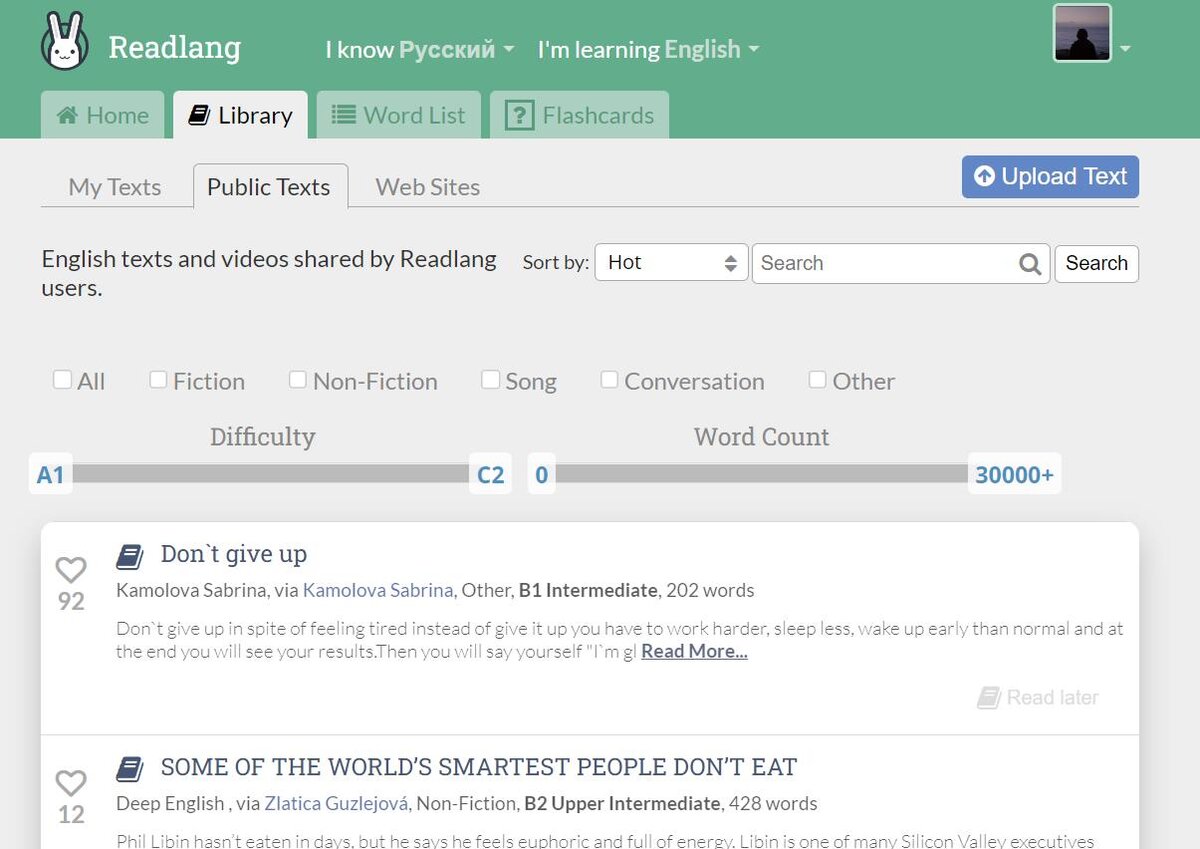The height and width of the screenshot is (849, 1200).
Task: Click the Read More... link
Action: click(694, 652)
